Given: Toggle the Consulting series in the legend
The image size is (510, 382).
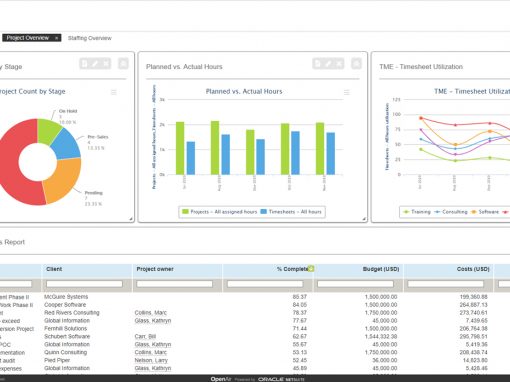Looking at the screenshot, I should click(x=451, y=212).
